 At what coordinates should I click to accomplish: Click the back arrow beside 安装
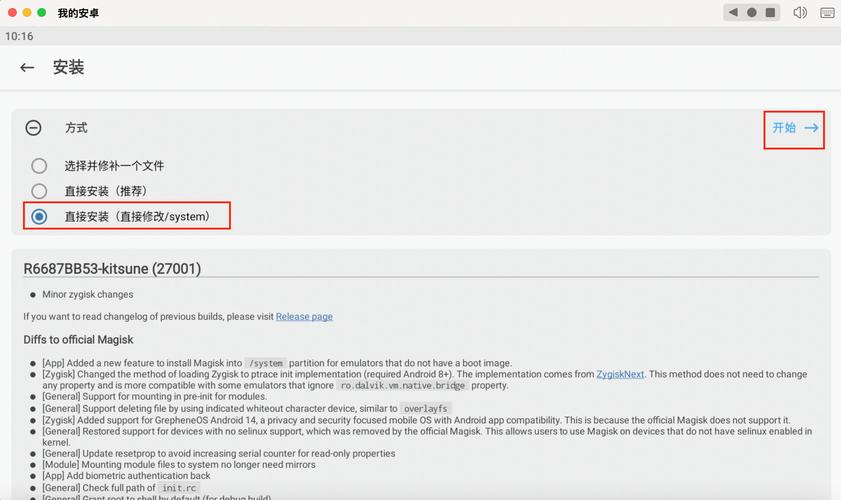[27, 68]
